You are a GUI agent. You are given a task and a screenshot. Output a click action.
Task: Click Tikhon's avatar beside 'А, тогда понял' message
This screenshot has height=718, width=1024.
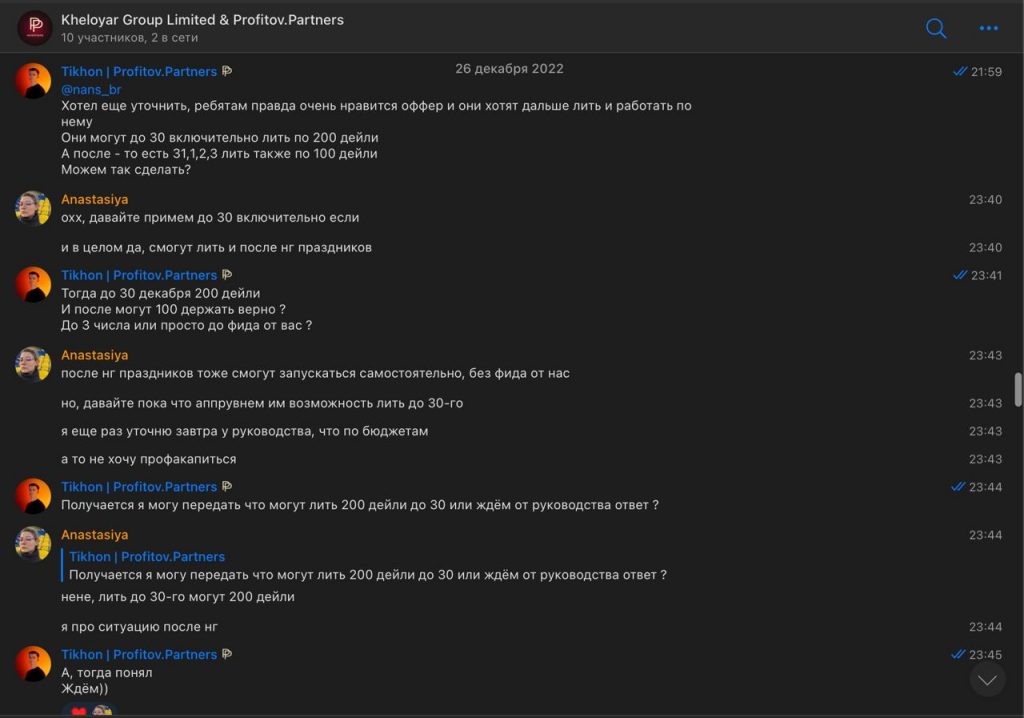33,664
